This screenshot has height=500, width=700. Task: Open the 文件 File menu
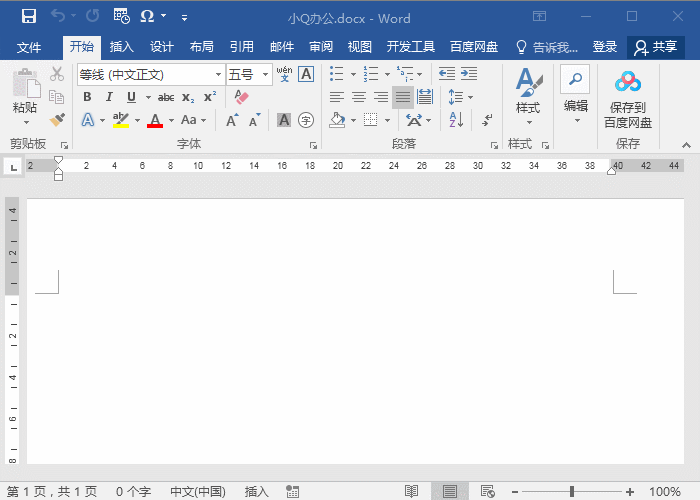click(29, 47)
